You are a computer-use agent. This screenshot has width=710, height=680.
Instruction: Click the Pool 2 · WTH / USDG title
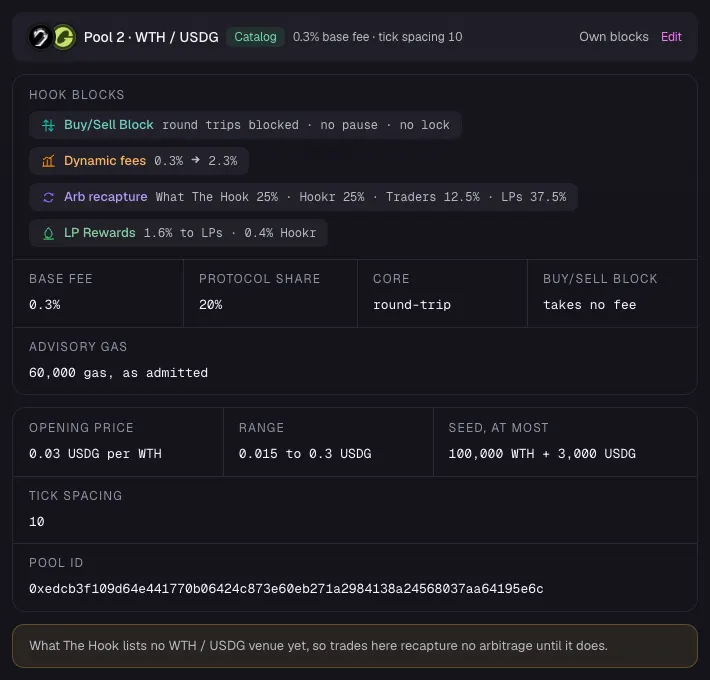(151, 37)
